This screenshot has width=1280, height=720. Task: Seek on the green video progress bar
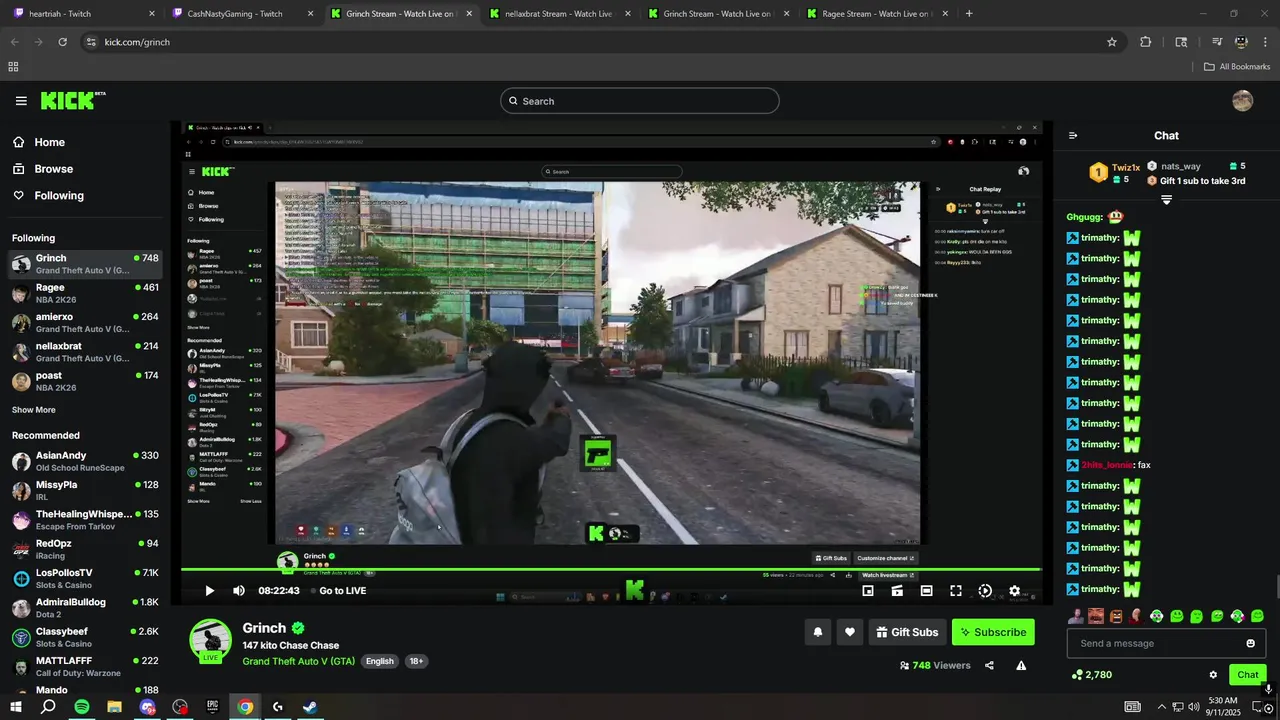tap(611, 570)
